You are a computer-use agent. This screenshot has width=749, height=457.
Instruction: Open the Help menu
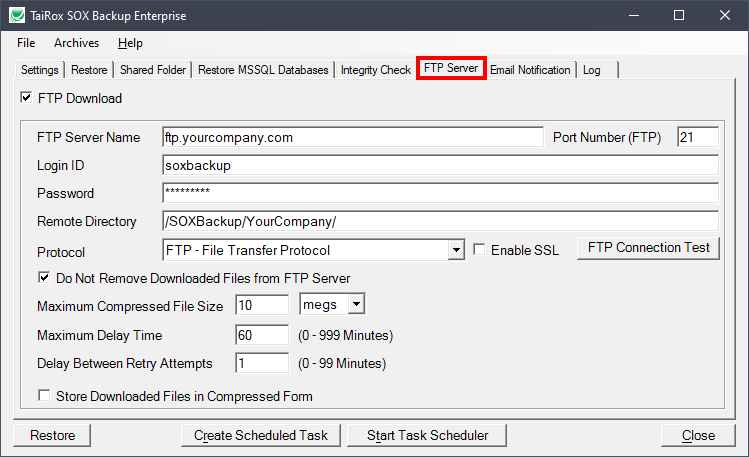[x=130, y=43]
